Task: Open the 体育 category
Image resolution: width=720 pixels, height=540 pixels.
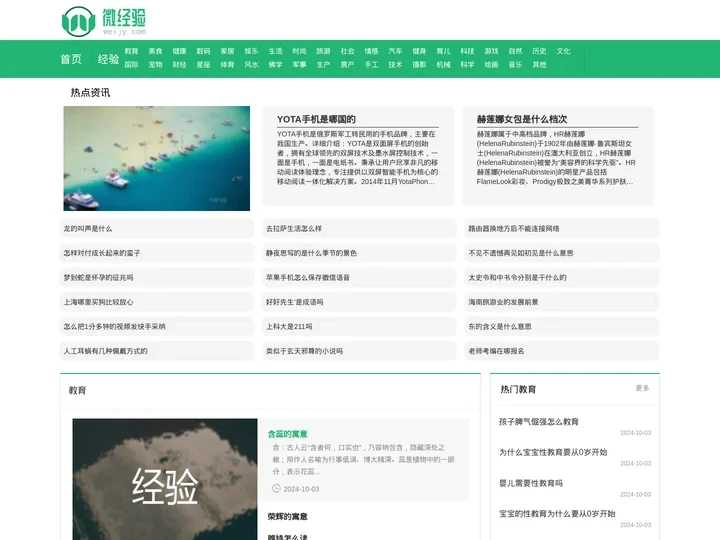Action: [x=227, y=65]
